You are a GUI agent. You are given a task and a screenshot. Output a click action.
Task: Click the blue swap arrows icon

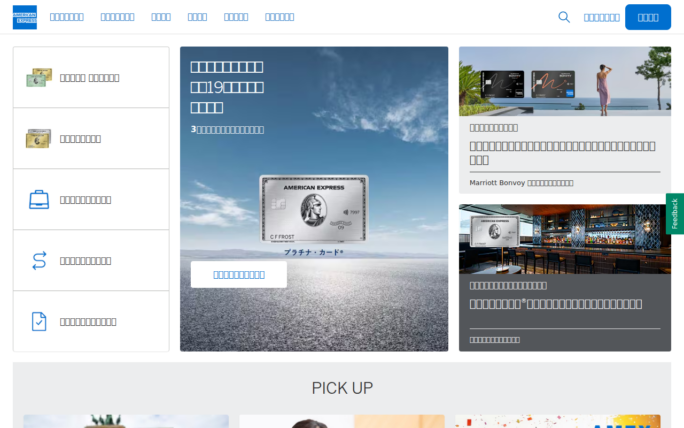39,260
